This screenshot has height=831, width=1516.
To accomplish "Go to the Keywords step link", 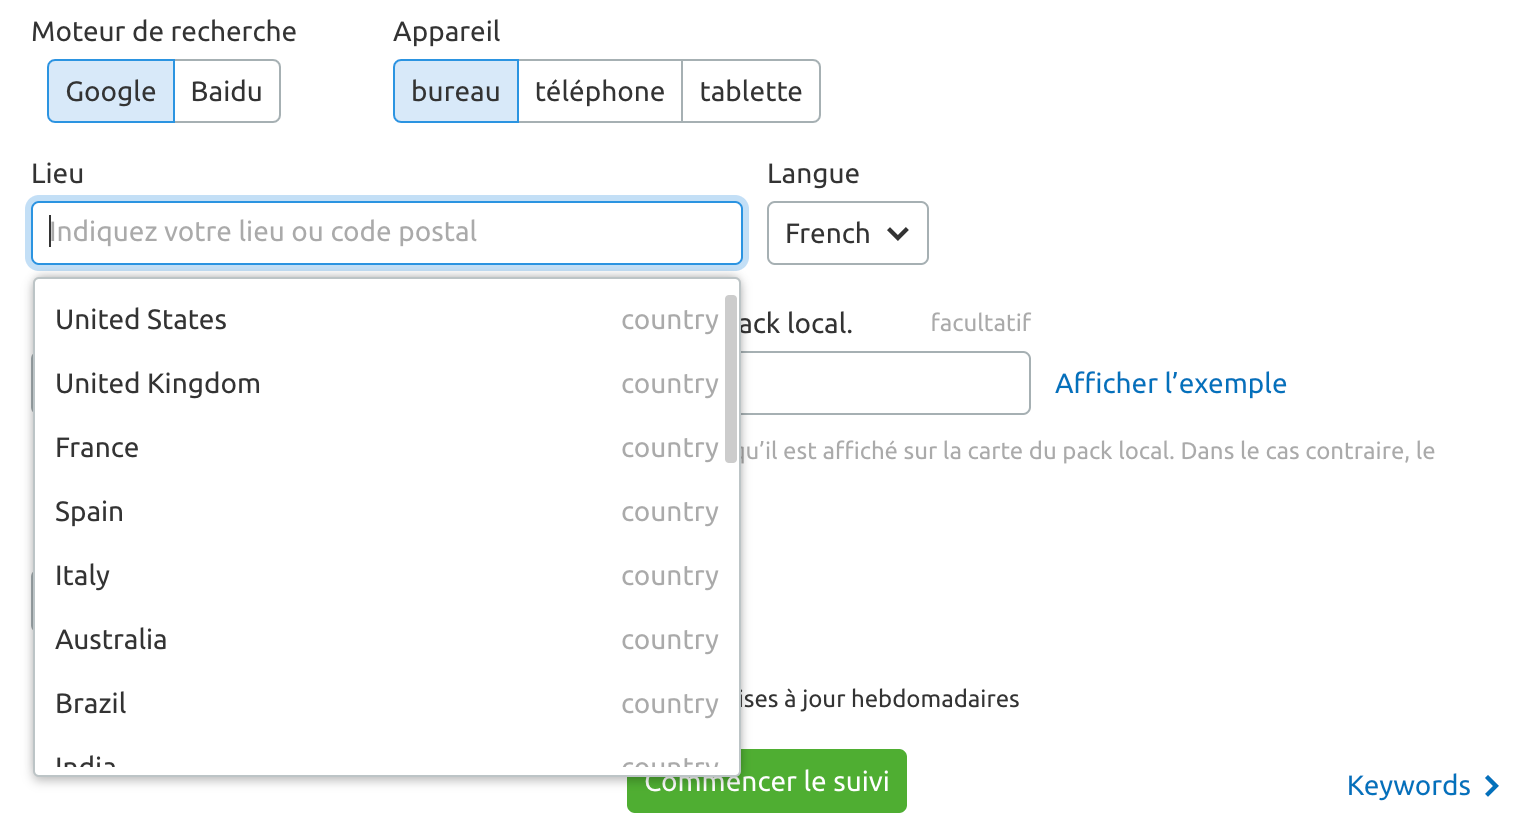I will (x=1422, y=786).
